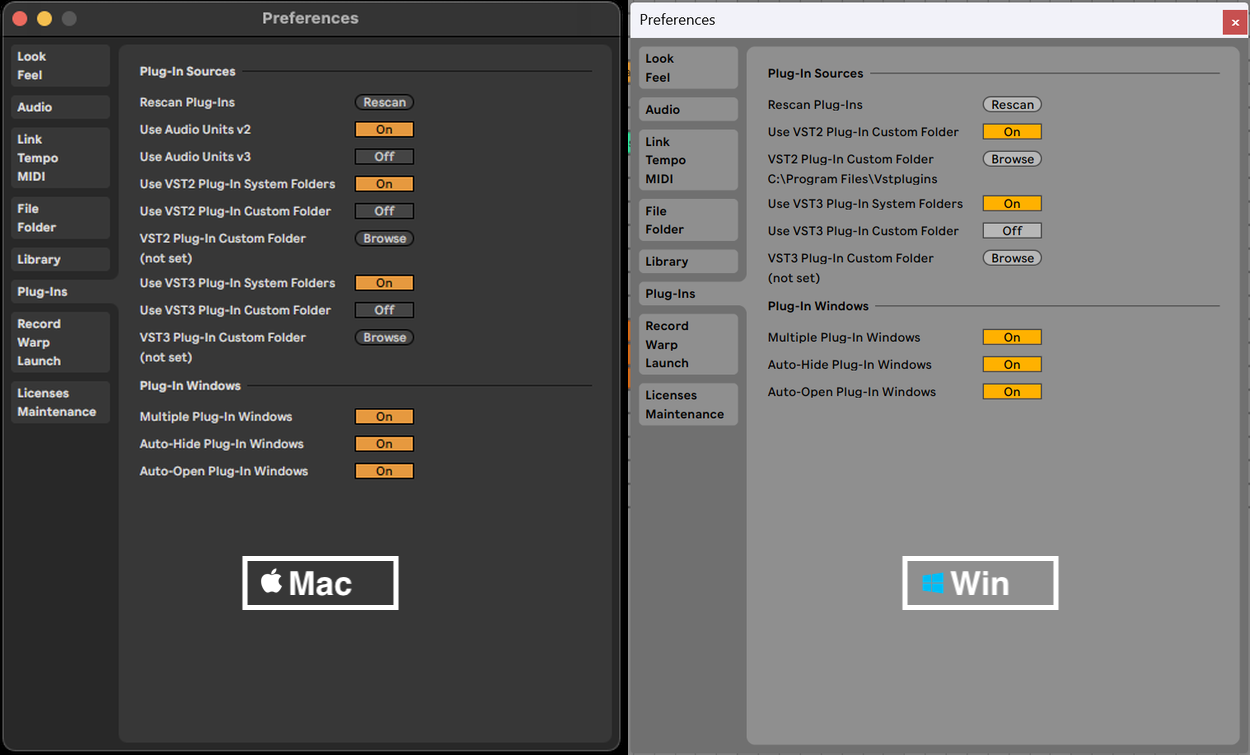Turn off Auto-Open Plug-In Windows on Mac
1250x755 pixels.
click(384, 471)
